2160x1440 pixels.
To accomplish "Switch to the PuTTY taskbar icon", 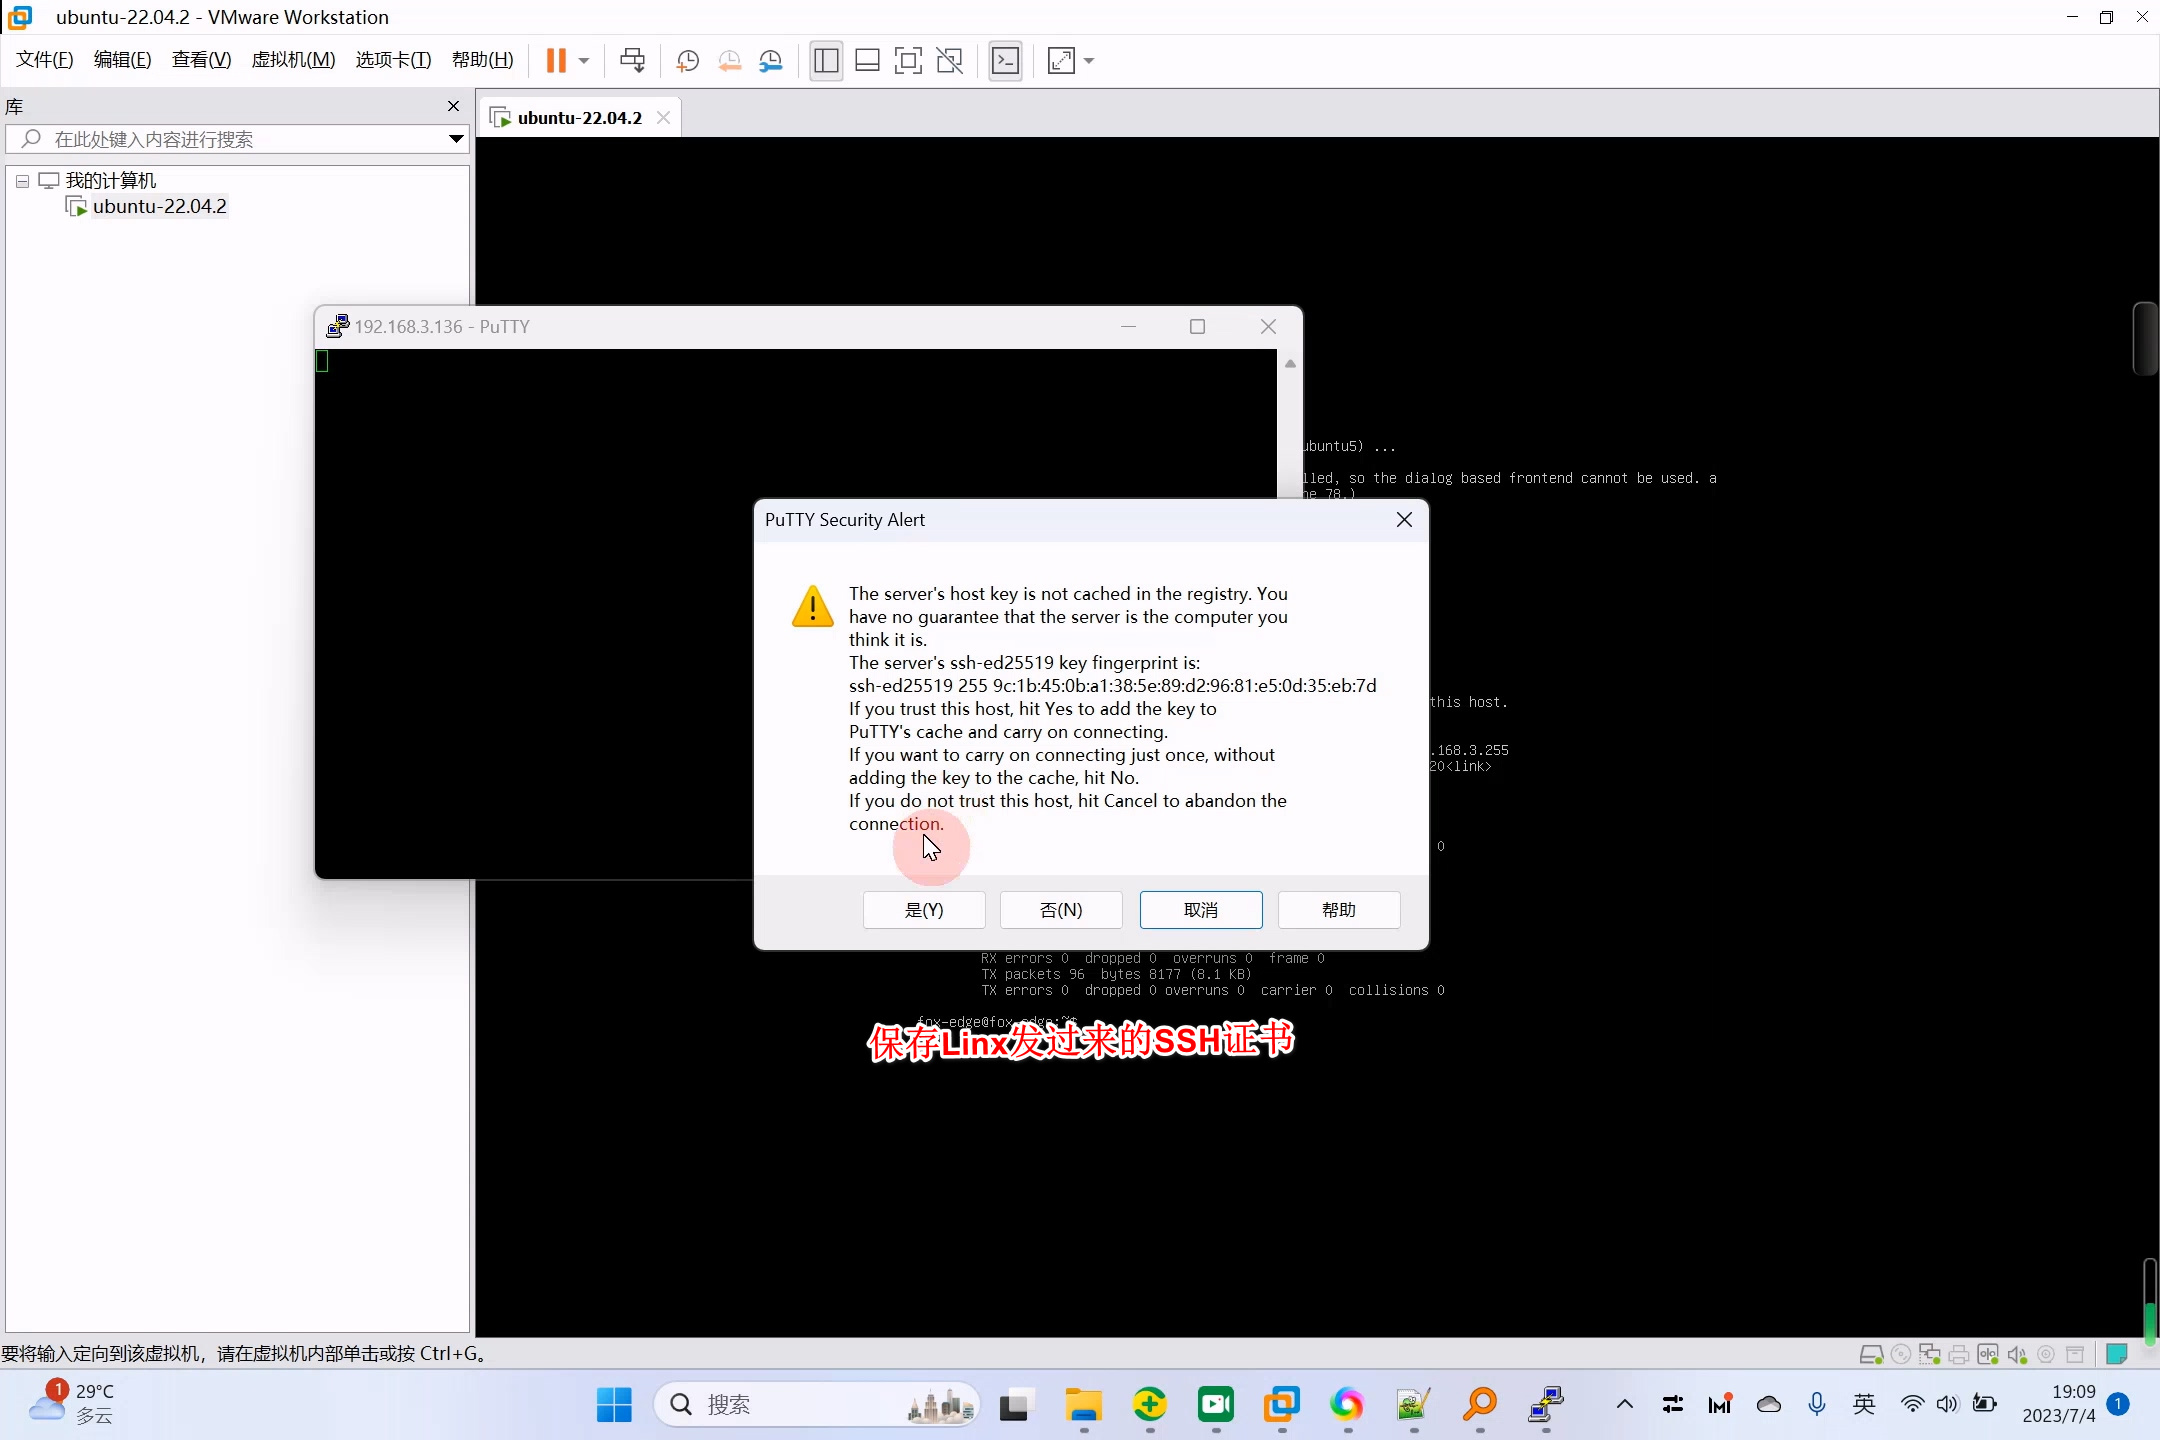I will (1546, 1405).
